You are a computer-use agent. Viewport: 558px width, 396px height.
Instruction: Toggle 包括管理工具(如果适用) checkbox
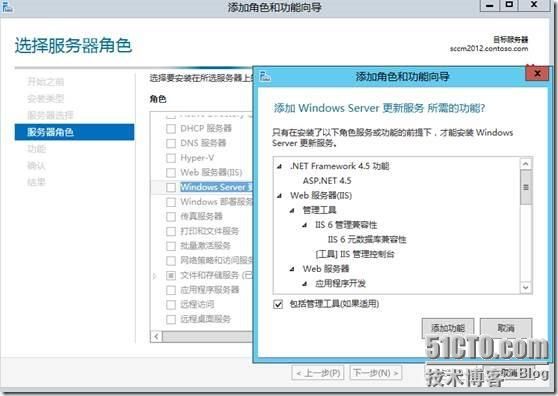(278, 304)
